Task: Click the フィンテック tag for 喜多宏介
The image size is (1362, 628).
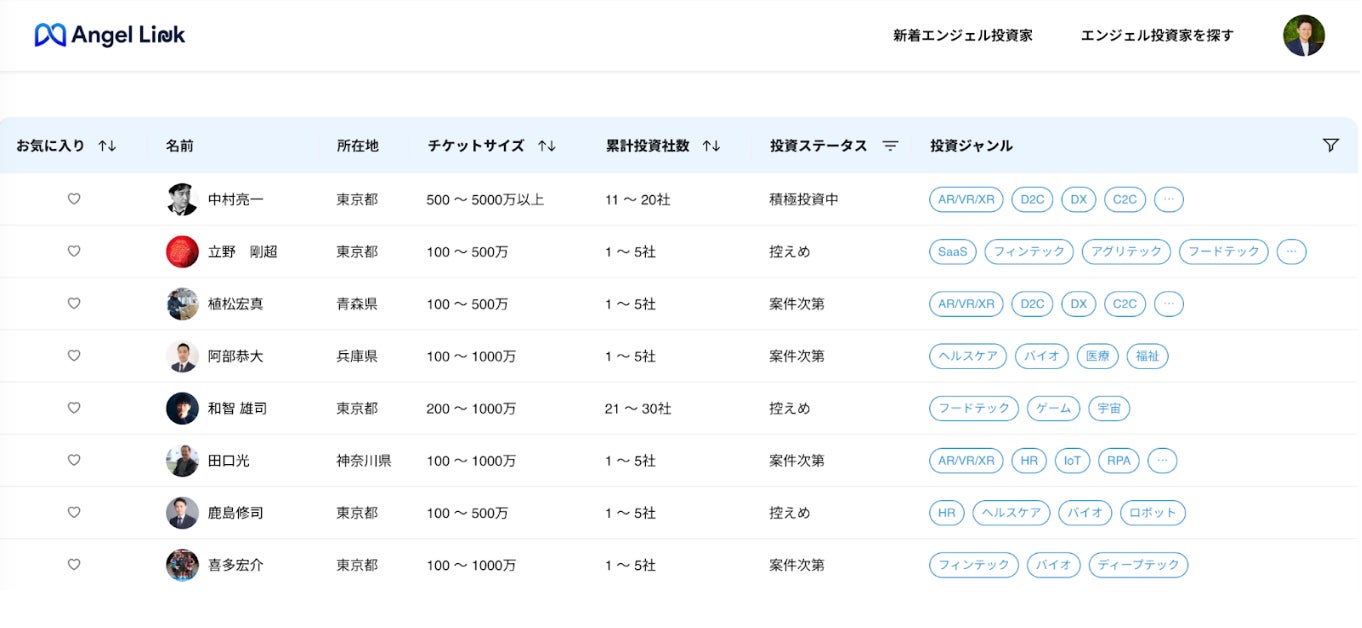Action: 973,565
